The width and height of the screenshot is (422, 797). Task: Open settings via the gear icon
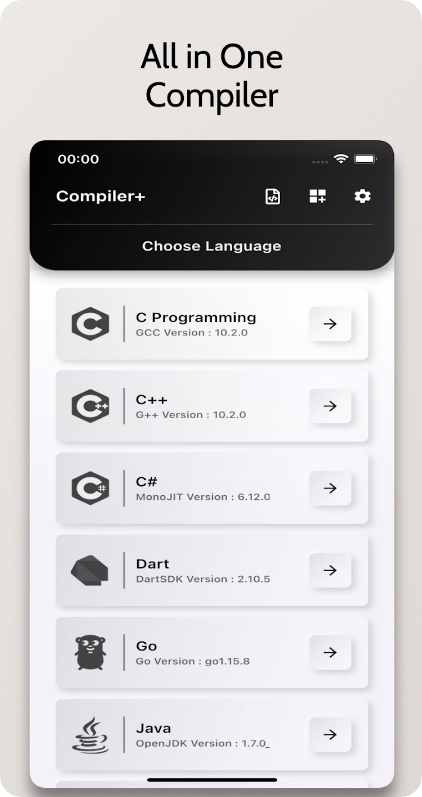tap(363, 196)
